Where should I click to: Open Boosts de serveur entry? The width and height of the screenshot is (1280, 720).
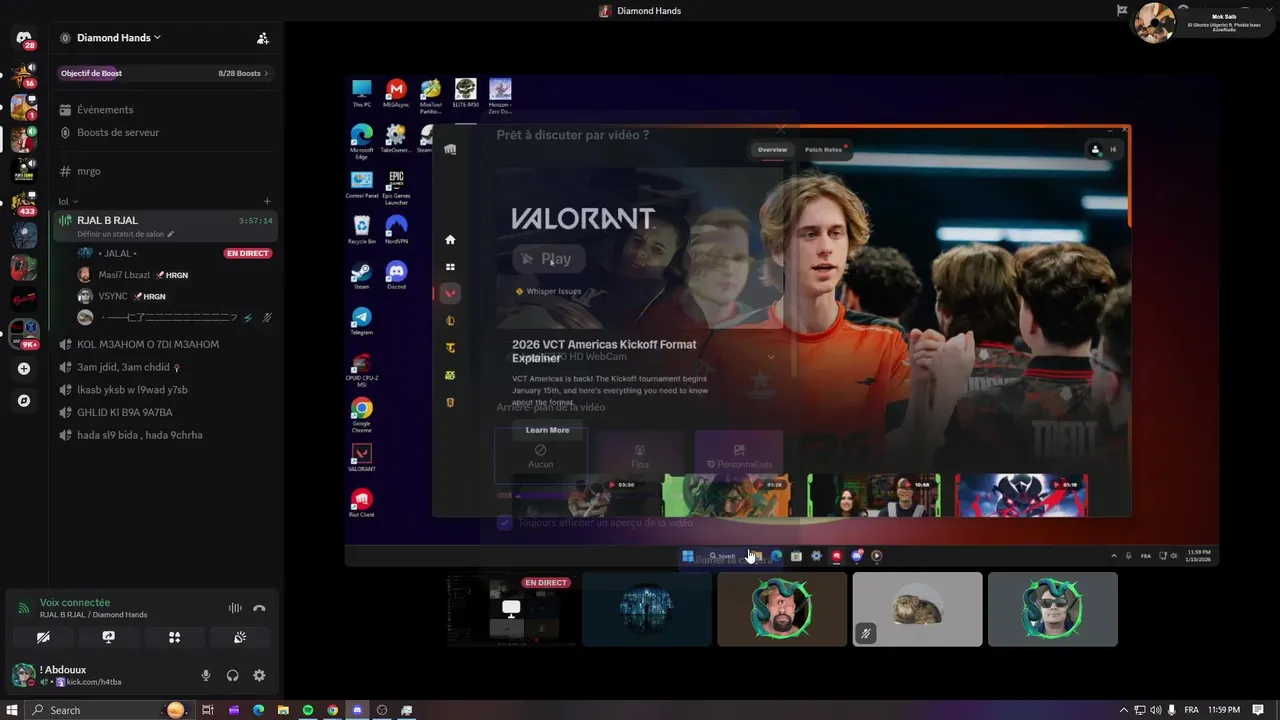point(118,132)
